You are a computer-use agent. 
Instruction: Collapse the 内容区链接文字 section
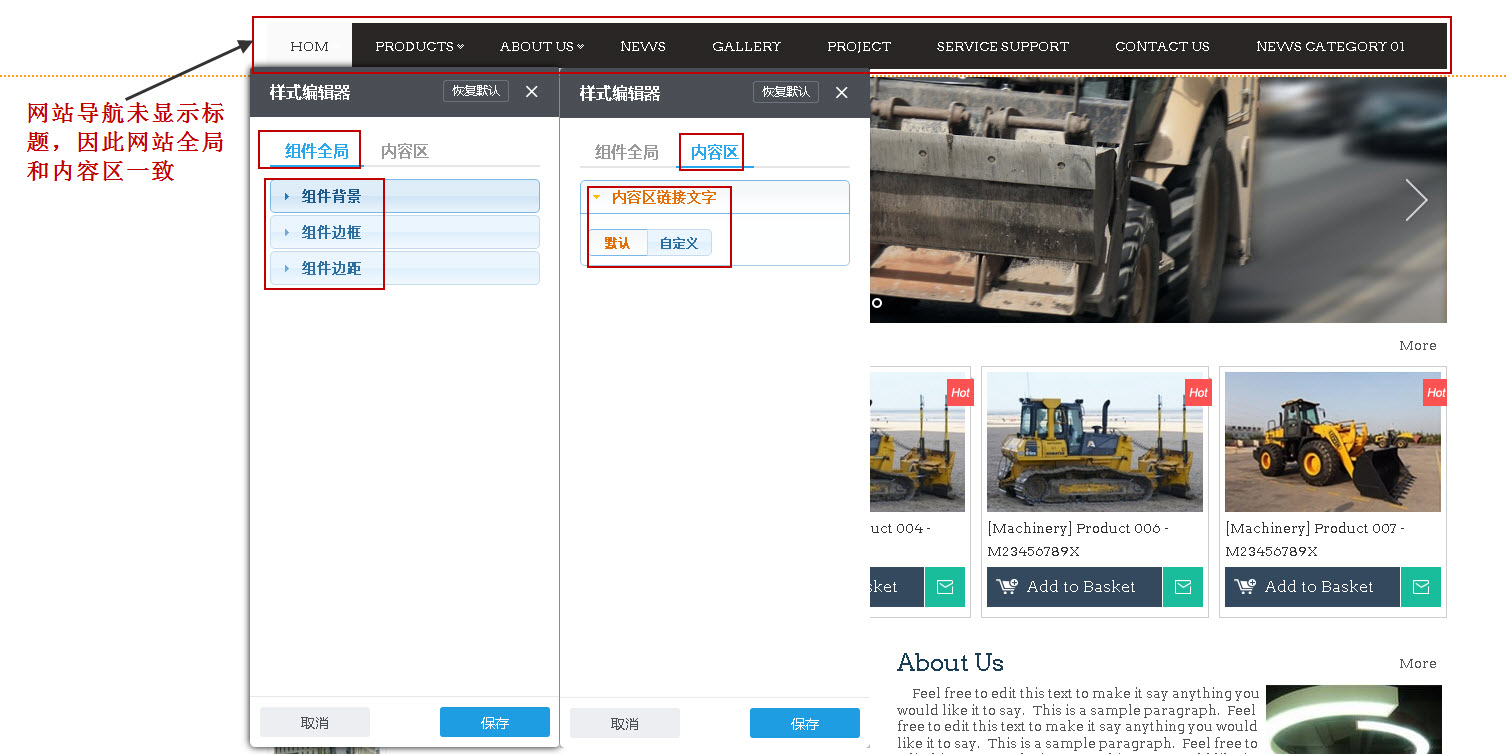tap(664, 198)
